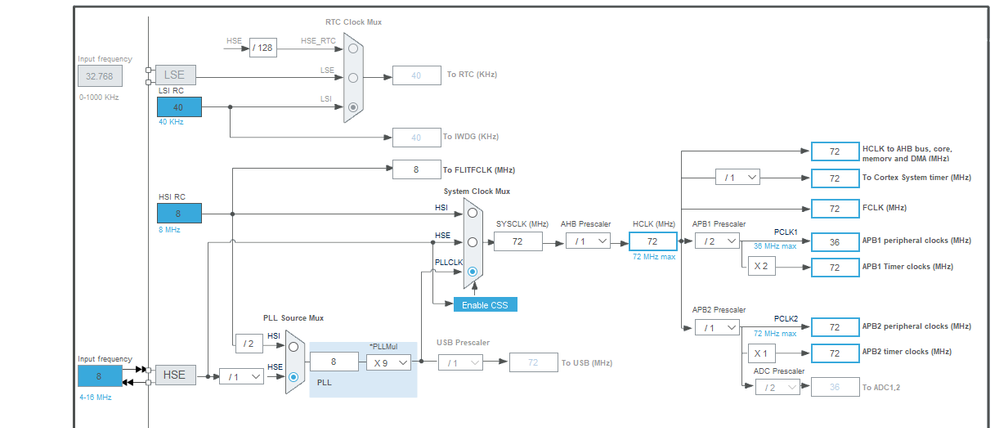The height and width of the screenshot is (428, 999).
Task: Click the X 1 APB2 timer multiplier box
Action: pos(761,353)
